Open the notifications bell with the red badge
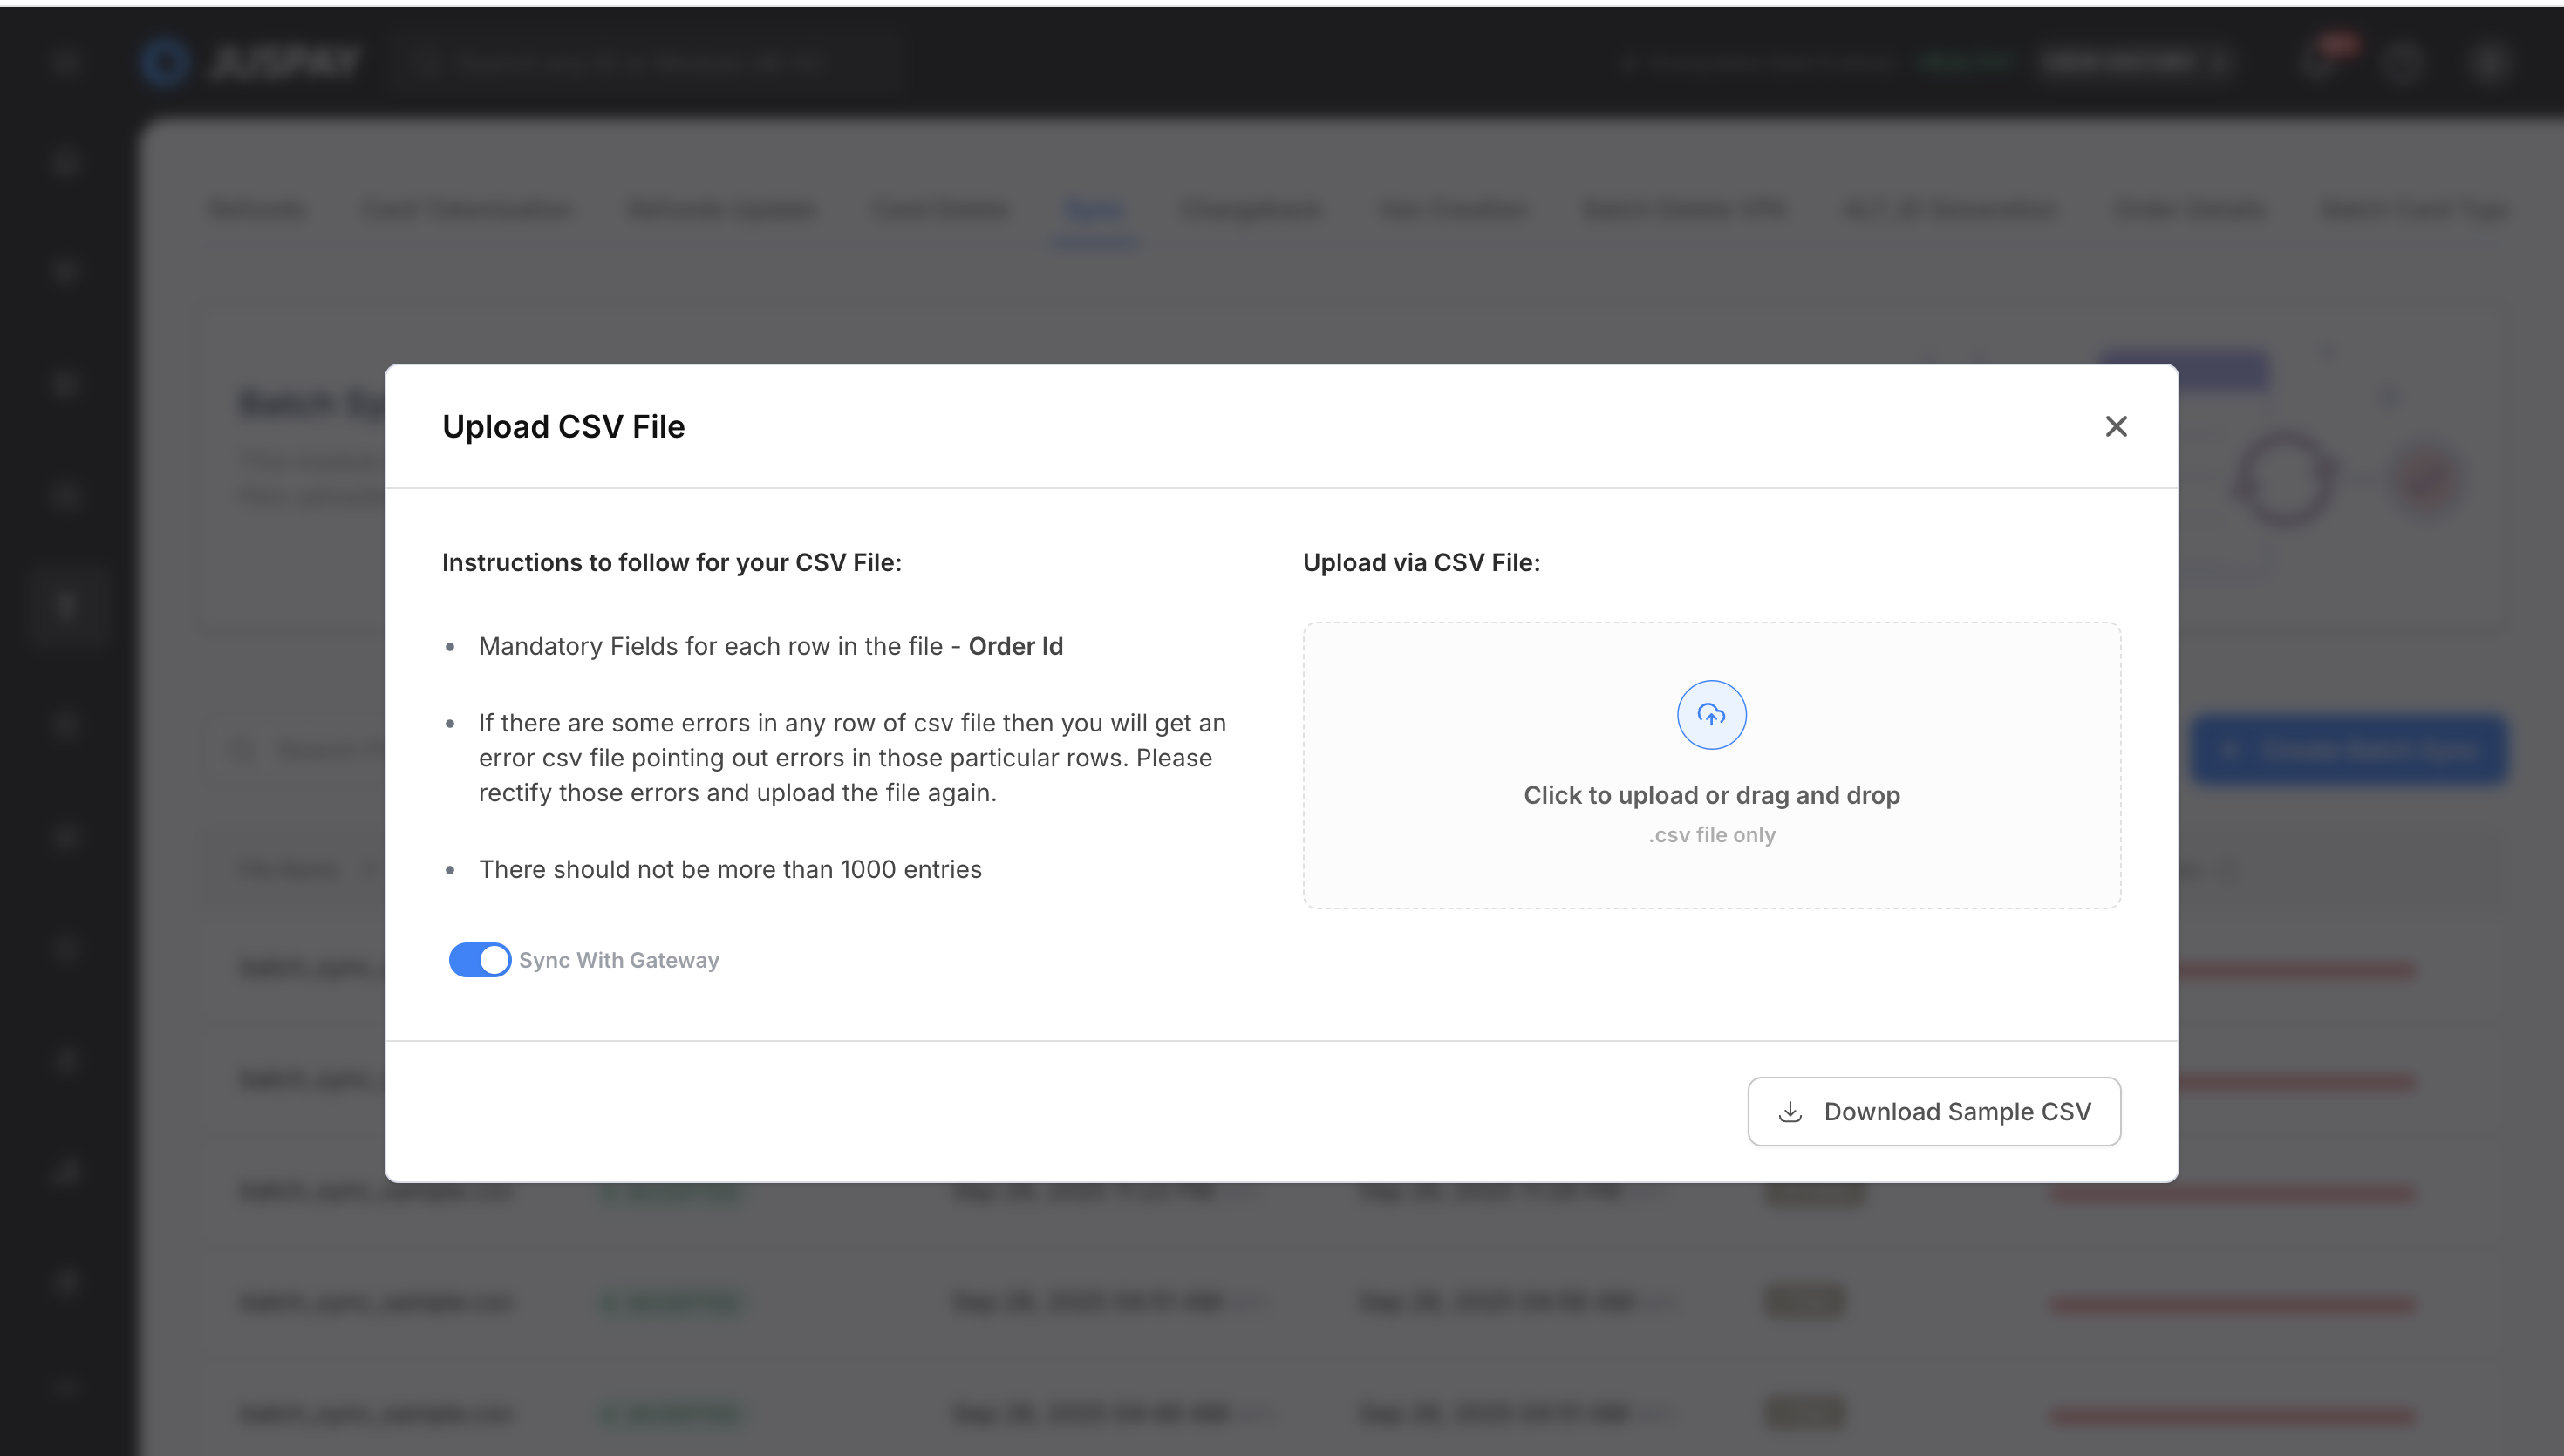 (x=2318, y=62)
